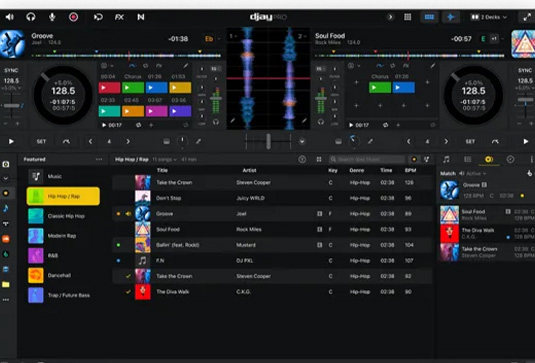Select the queue list tab in right panel

click(467, 159)
